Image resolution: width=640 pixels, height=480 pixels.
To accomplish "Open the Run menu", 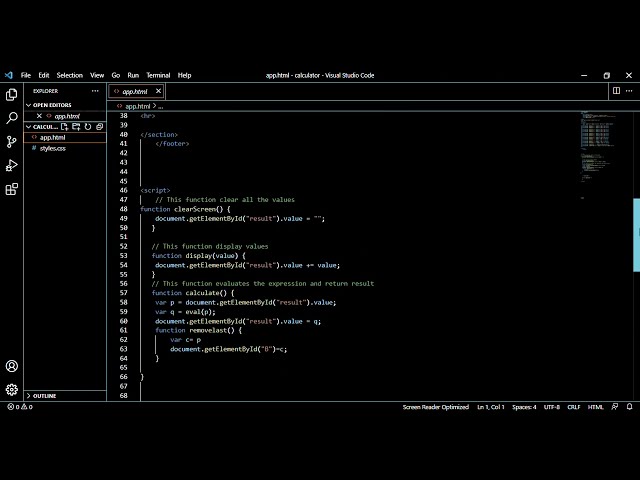I will tap(133, 75).
